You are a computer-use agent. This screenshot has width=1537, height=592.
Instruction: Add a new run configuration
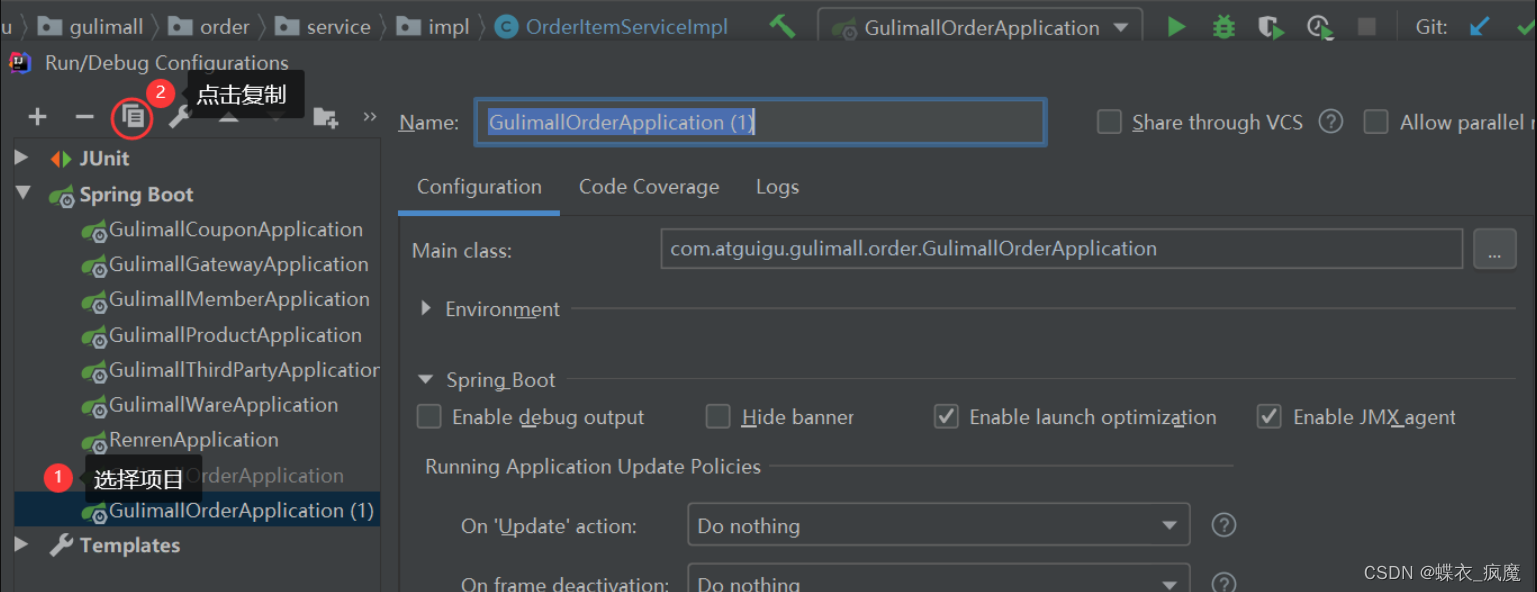[x=38, y=118]
